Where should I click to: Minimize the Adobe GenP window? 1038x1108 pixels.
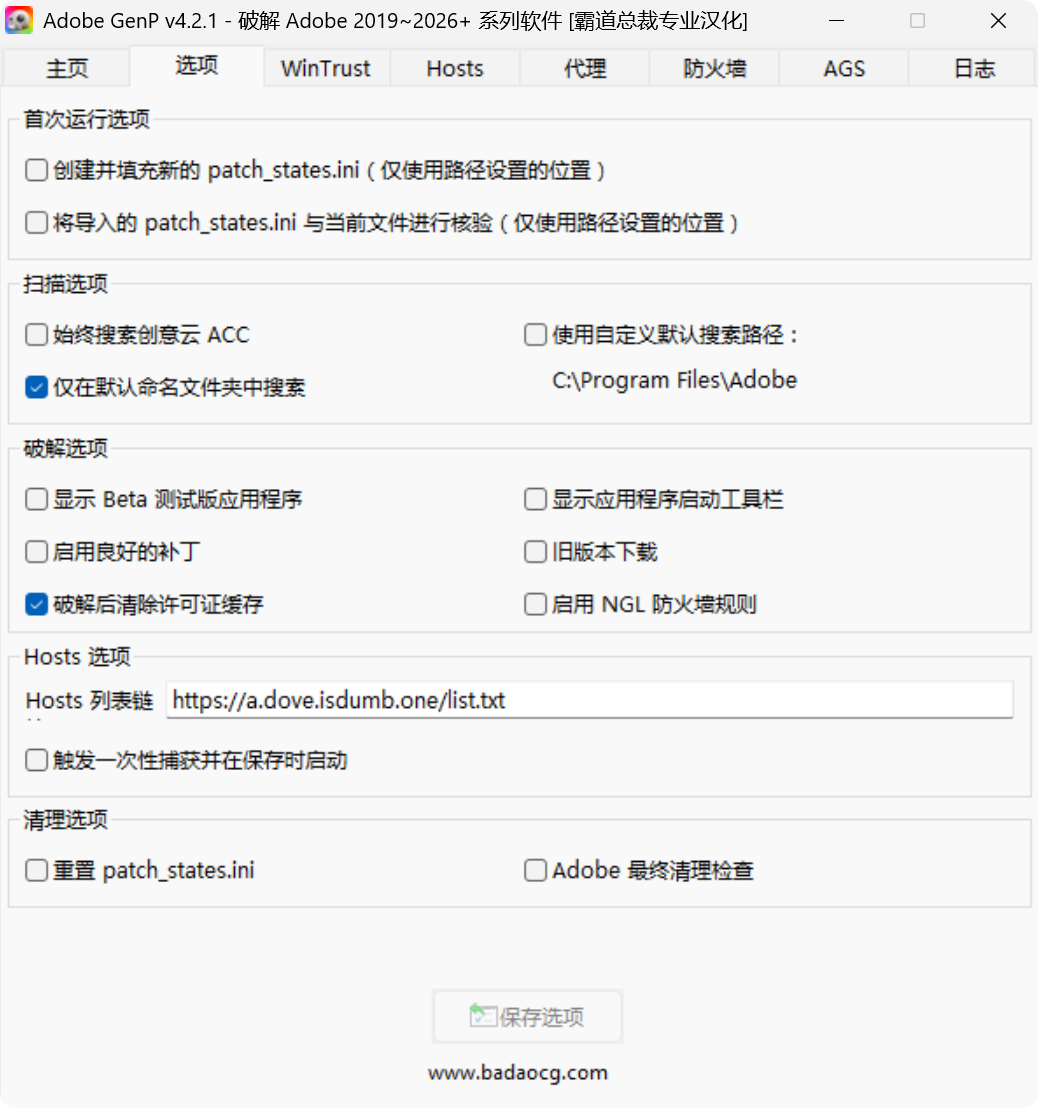[837, 20]
